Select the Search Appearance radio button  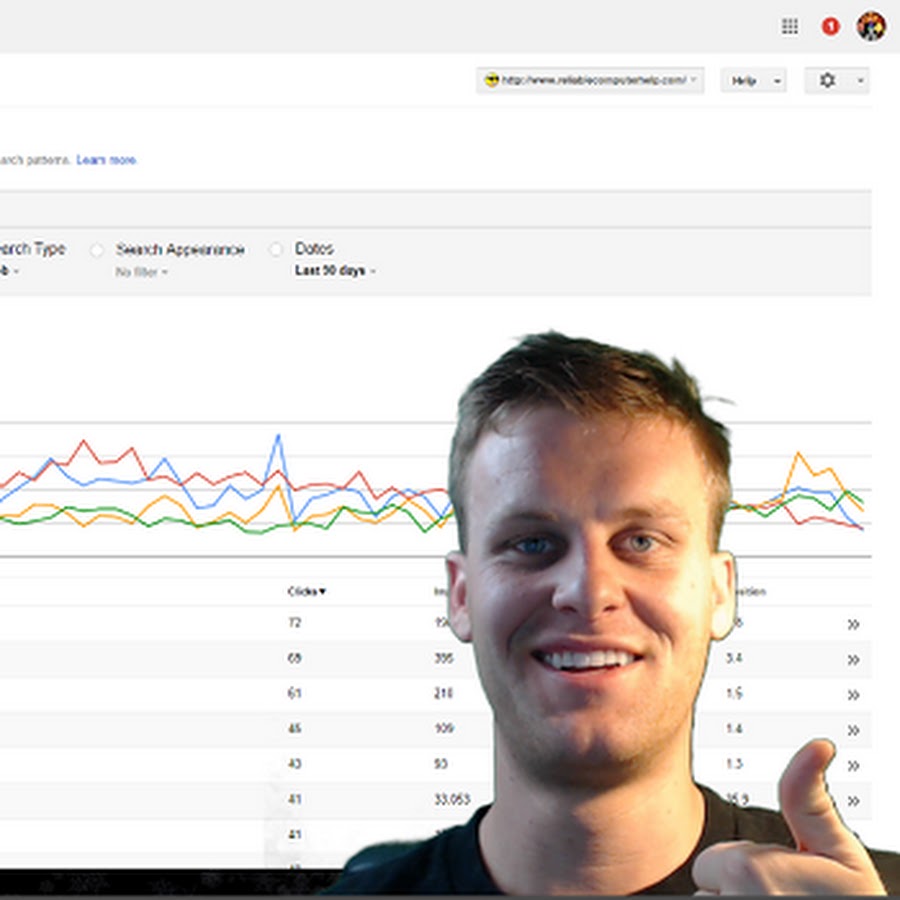[97, 250]
